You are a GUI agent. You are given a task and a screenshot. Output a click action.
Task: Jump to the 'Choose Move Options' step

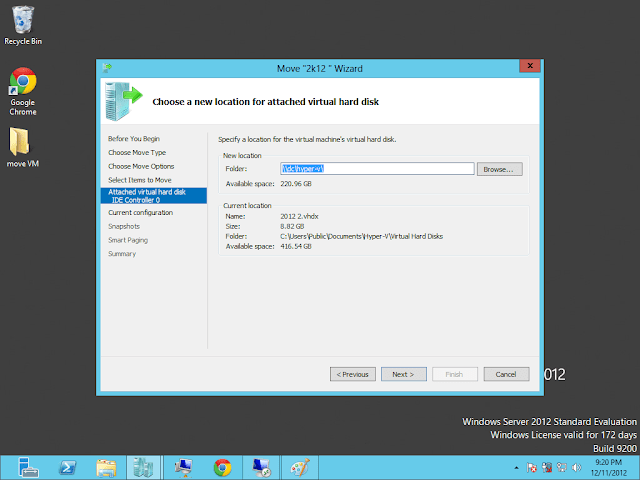pos(142,166)
